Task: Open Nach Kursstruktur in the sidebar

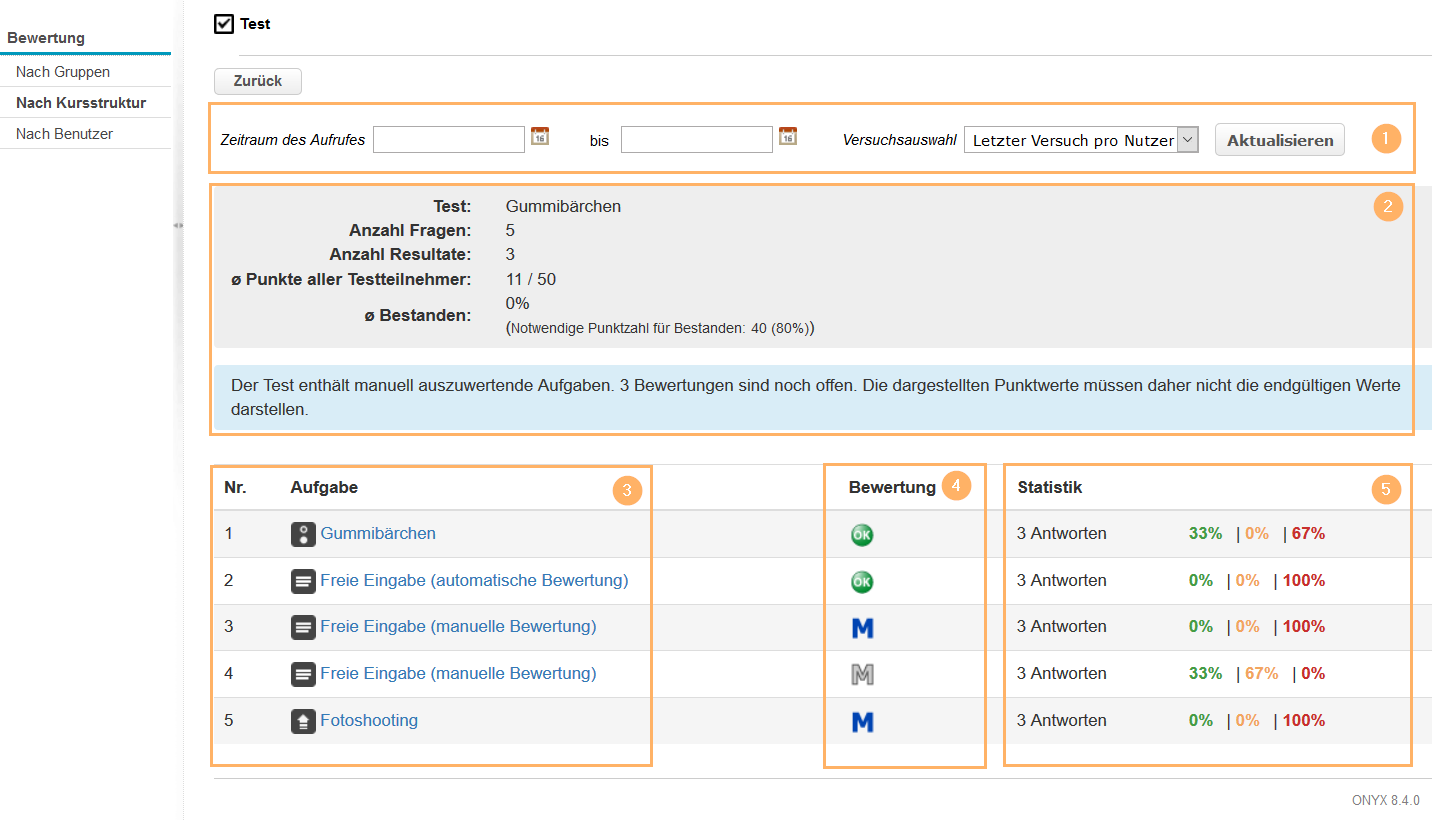Action: [x=81, y=103]
